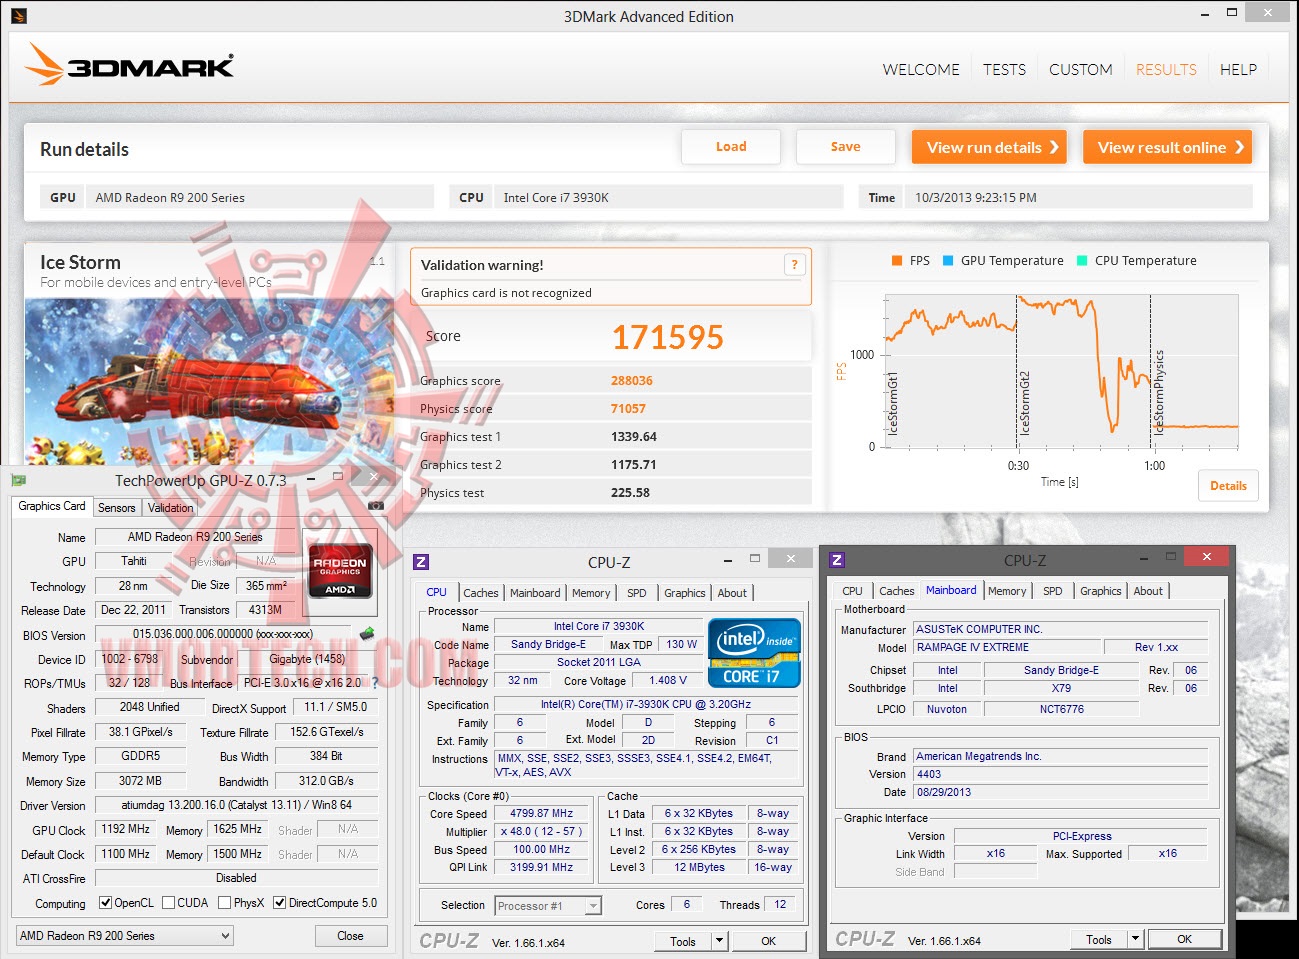Open the Details button below the FPS chart

(x=1228, y=486)
